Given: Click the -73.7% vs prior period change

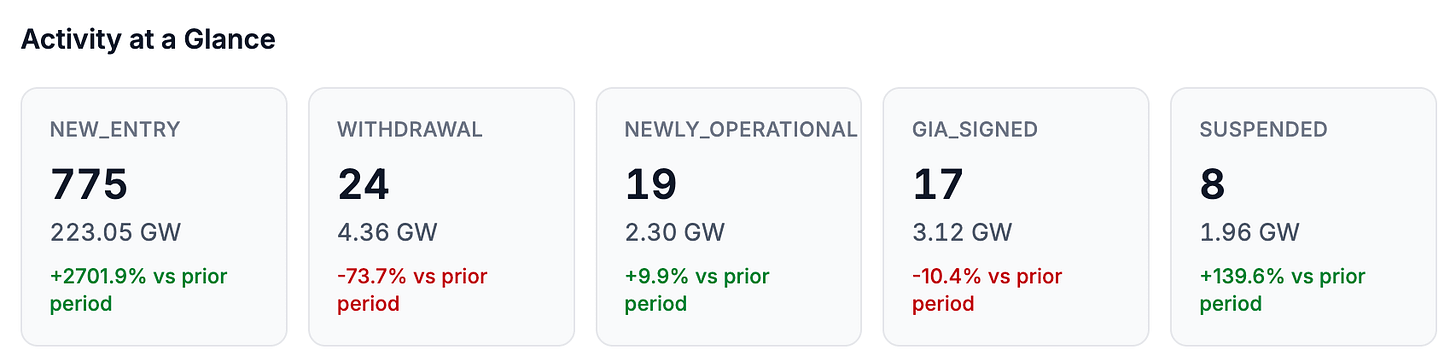Looking at the screenshot, I should [412, 289].
